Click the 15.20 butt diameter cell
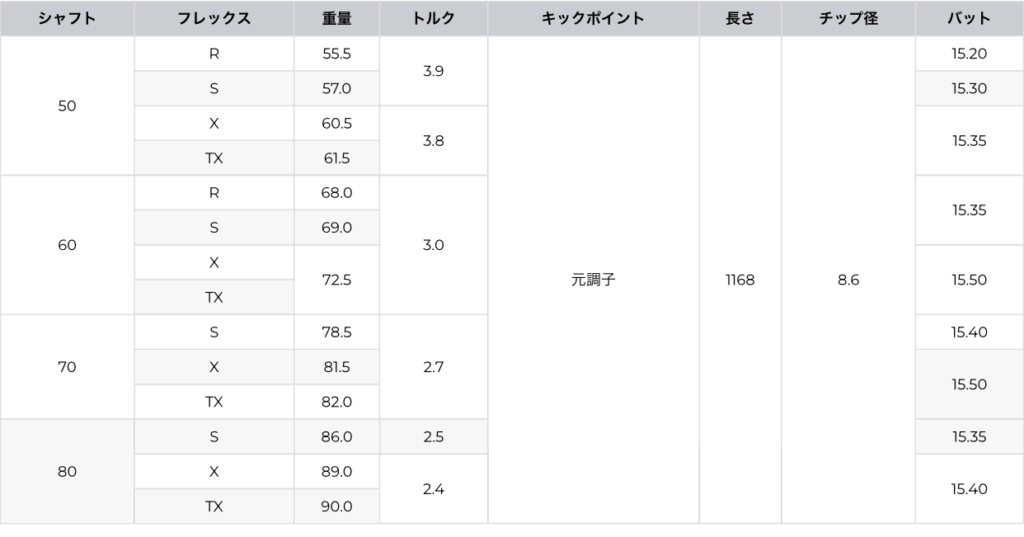 [x=969, y=54]
